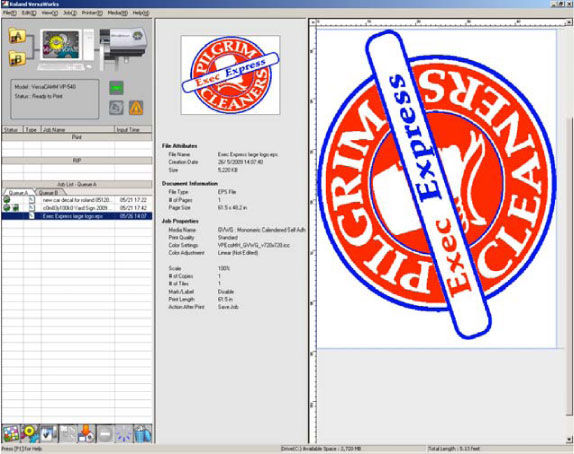Switch to the Queue A tab
The height and width of the screenshot is (454, 574).
[18, 192]
